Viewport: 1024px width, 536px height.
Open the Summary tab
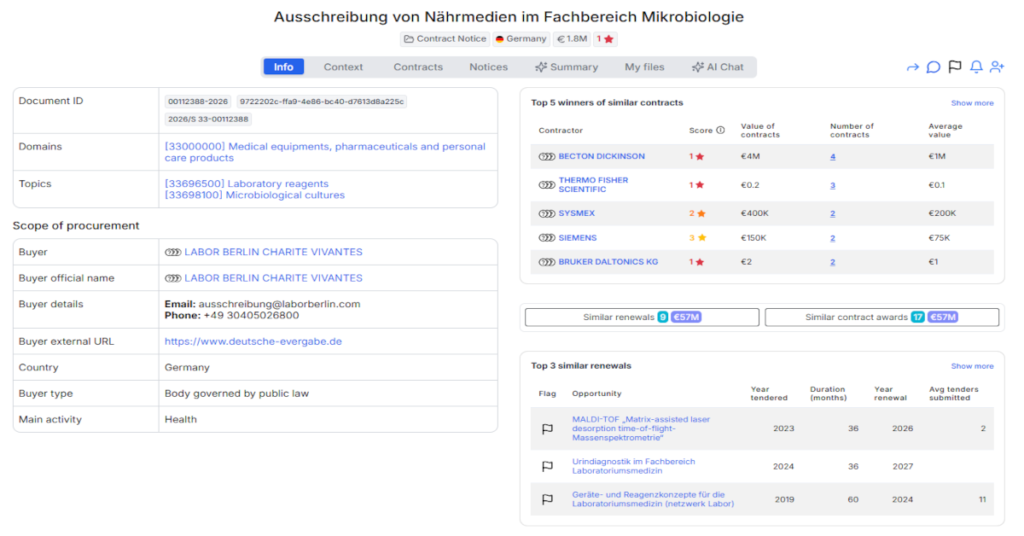click(566, 67)
